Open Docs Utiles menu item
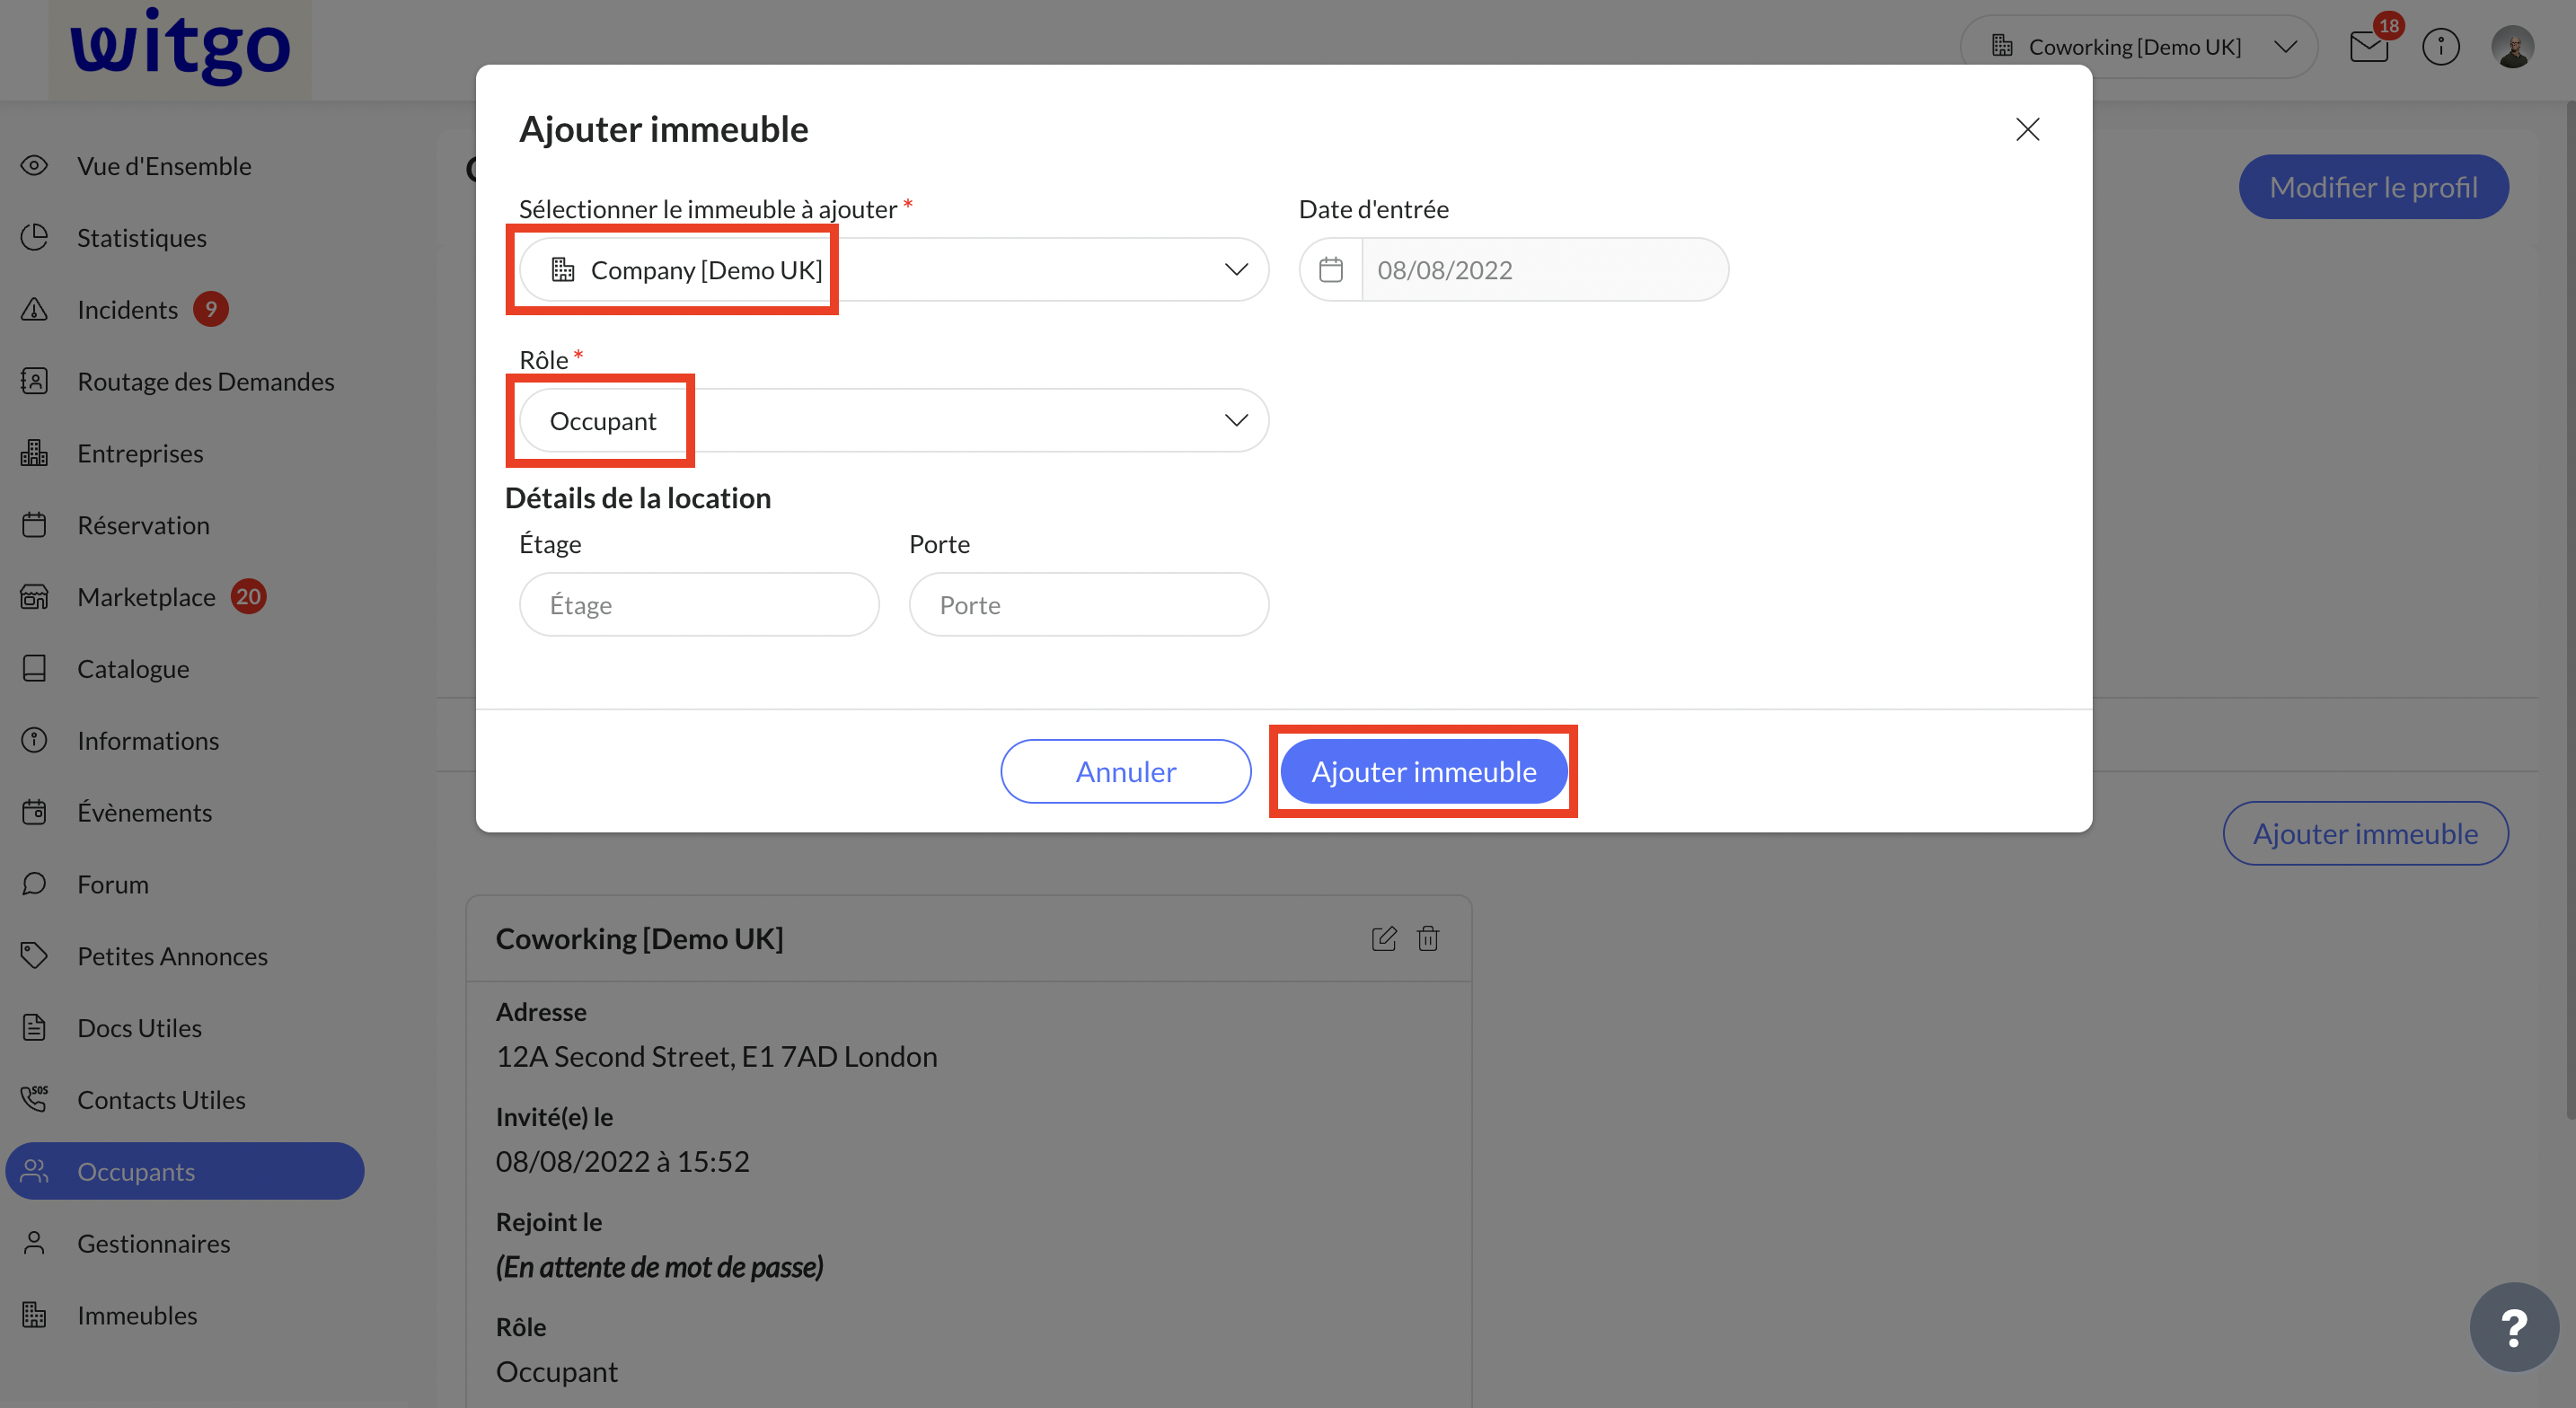Screen dimensions: 2576x1408 point(185,1028)
